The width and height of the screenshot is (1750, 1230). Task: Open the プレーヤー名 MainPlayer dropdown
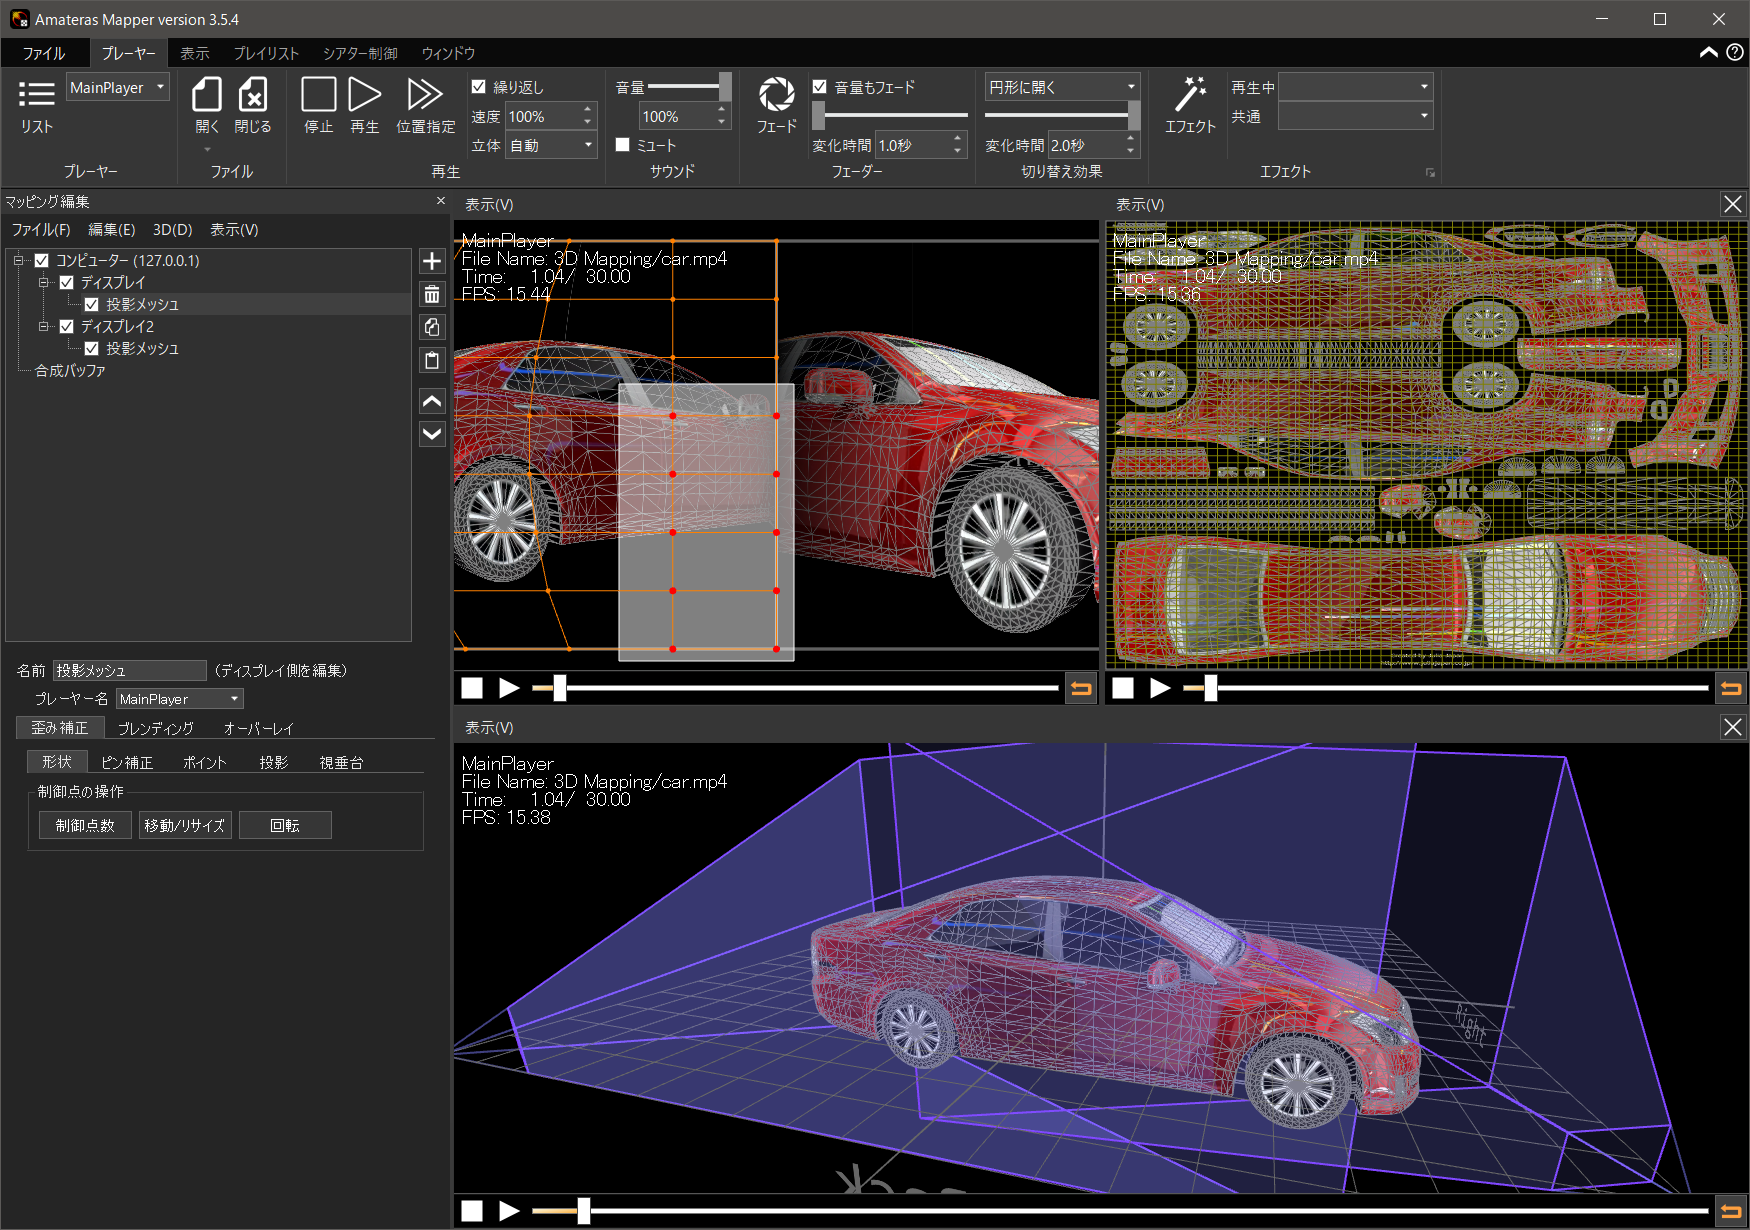coord(180,699)
